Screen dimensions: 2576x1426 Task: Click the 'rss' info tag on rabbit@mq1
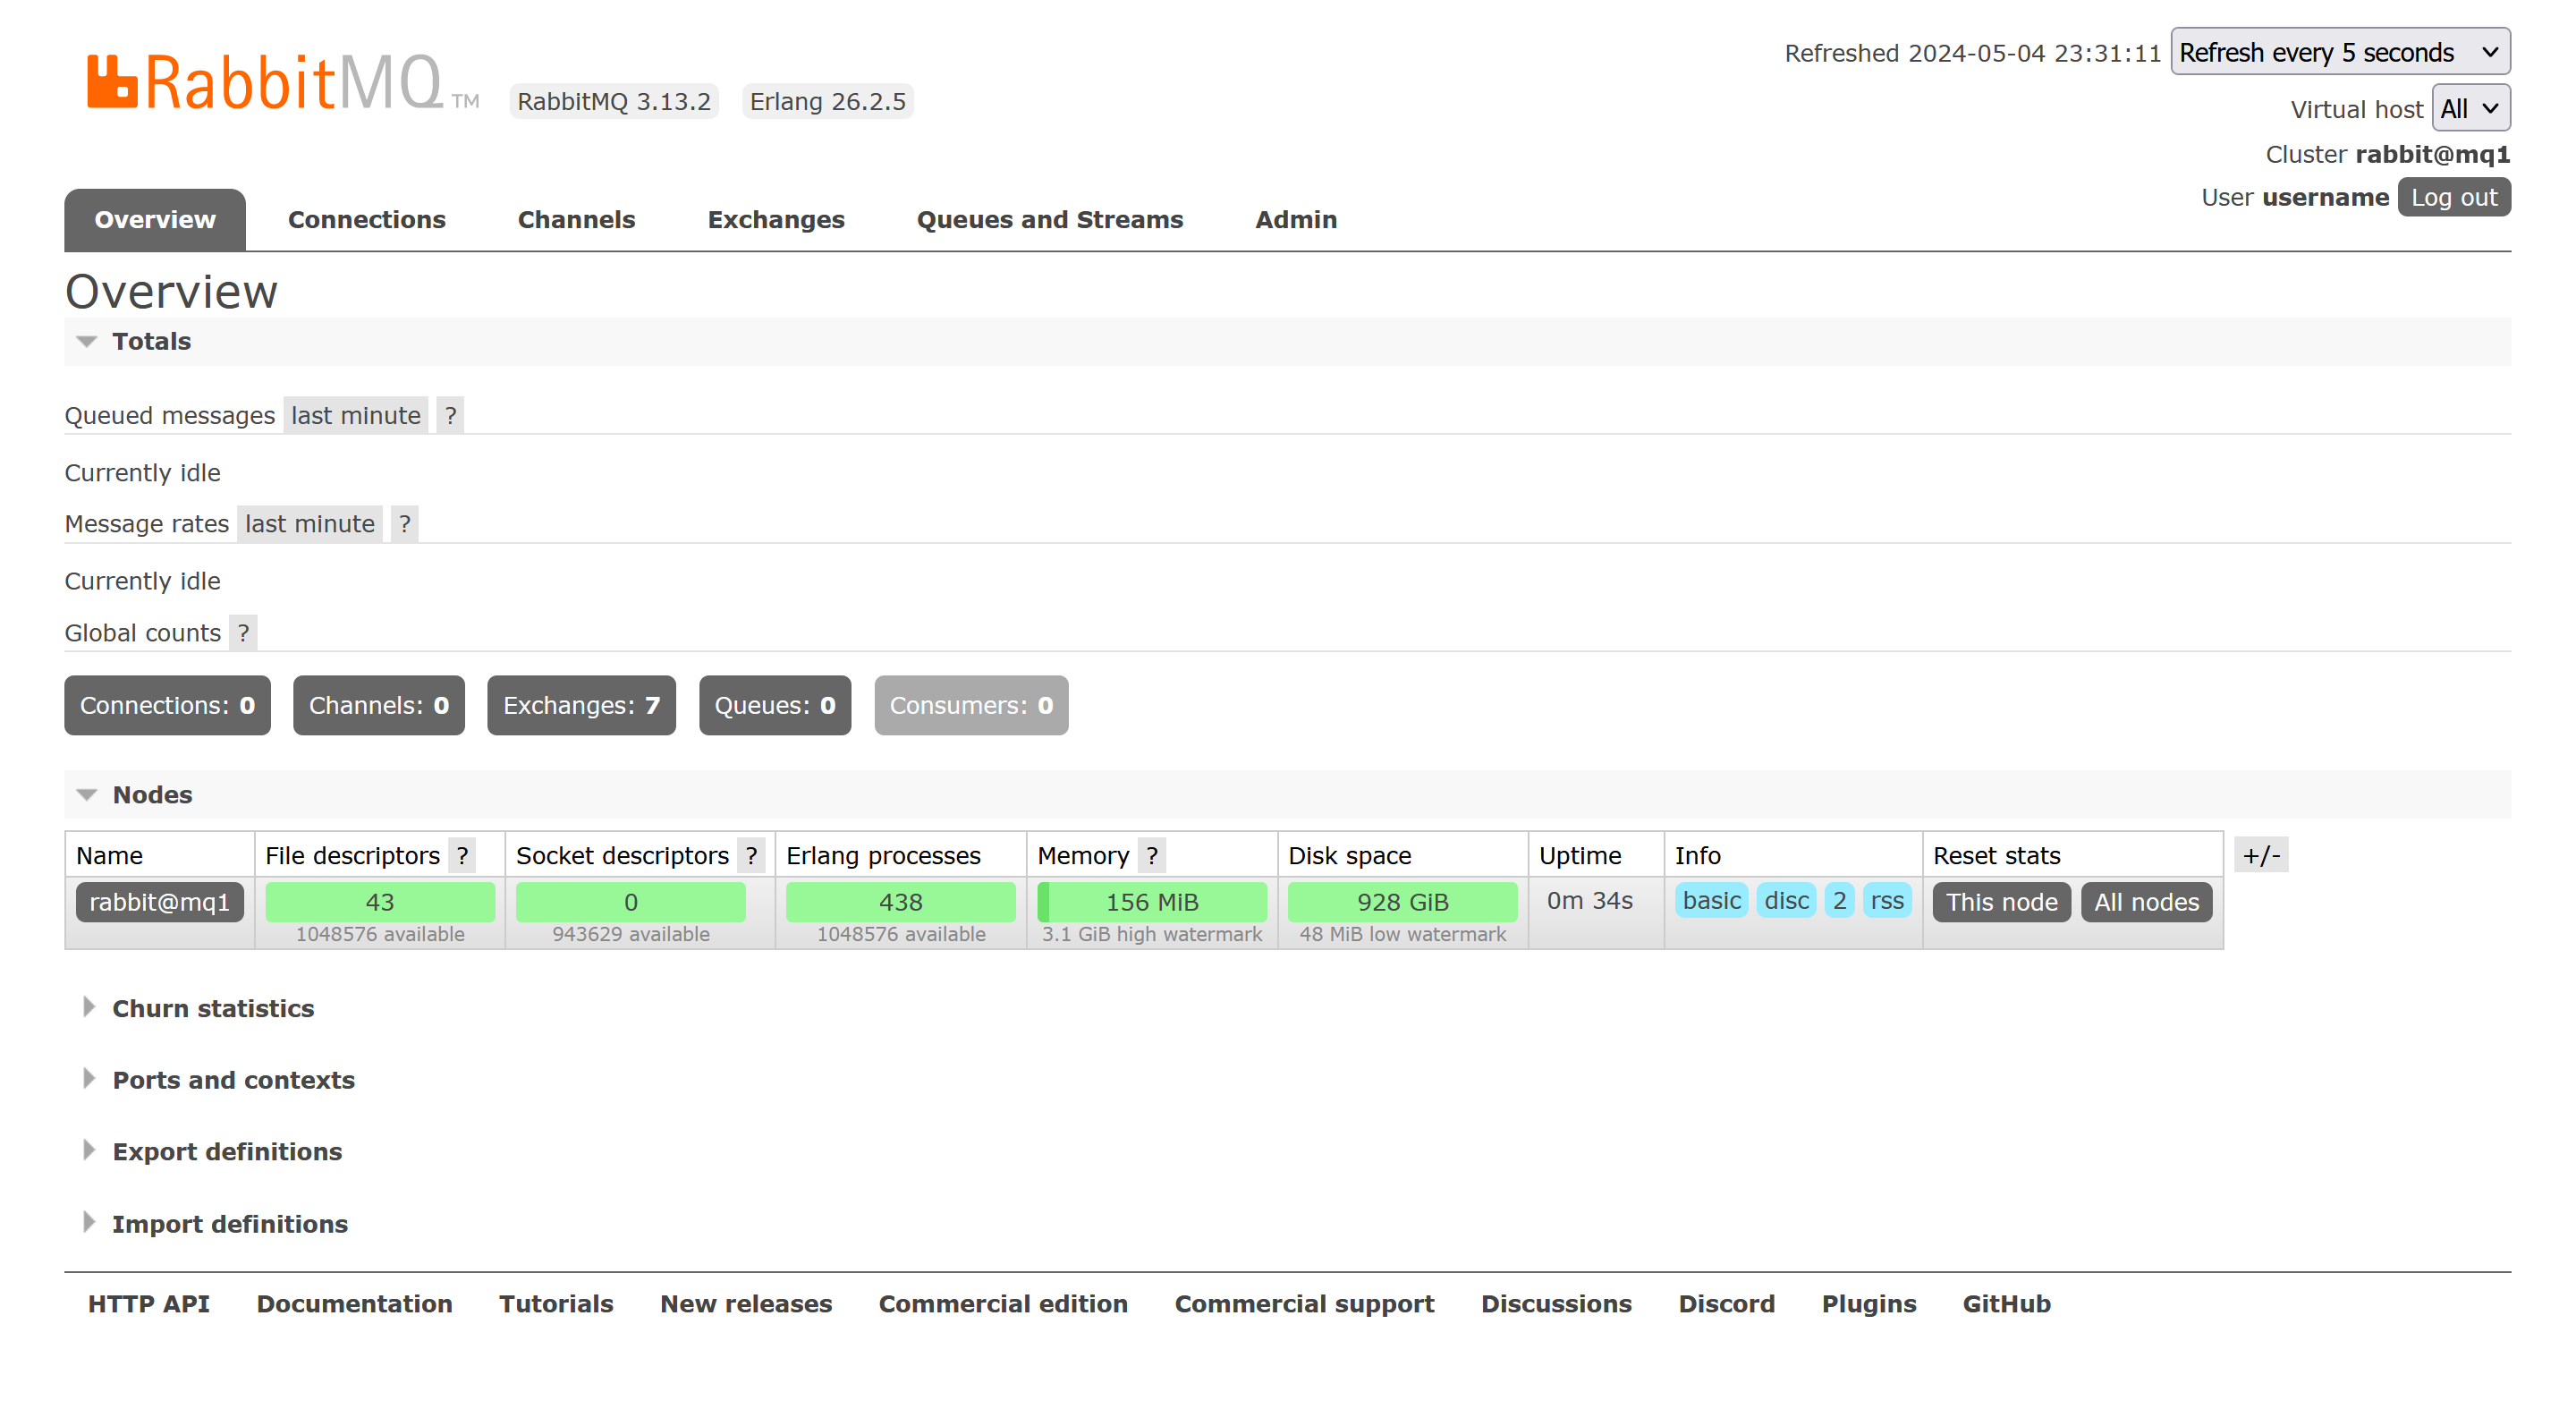1886,901
